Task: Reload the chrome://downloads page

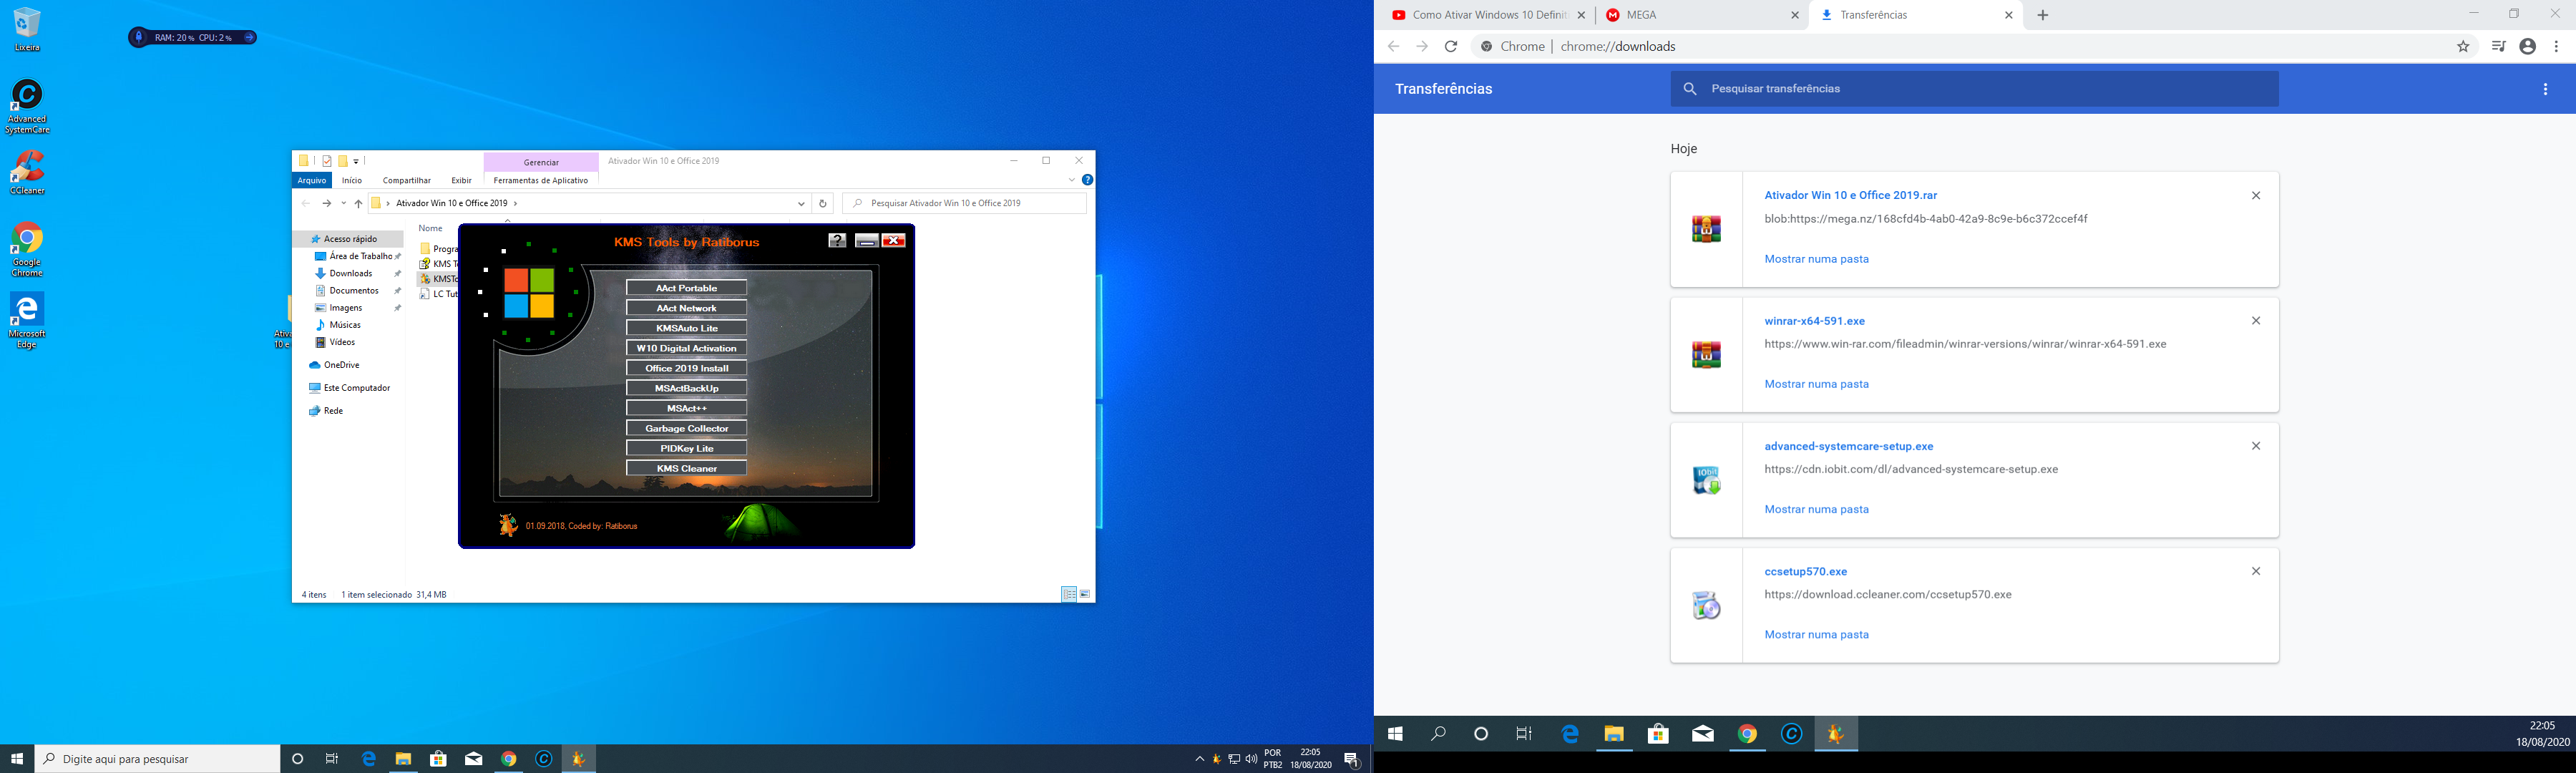Action: 1451,46
